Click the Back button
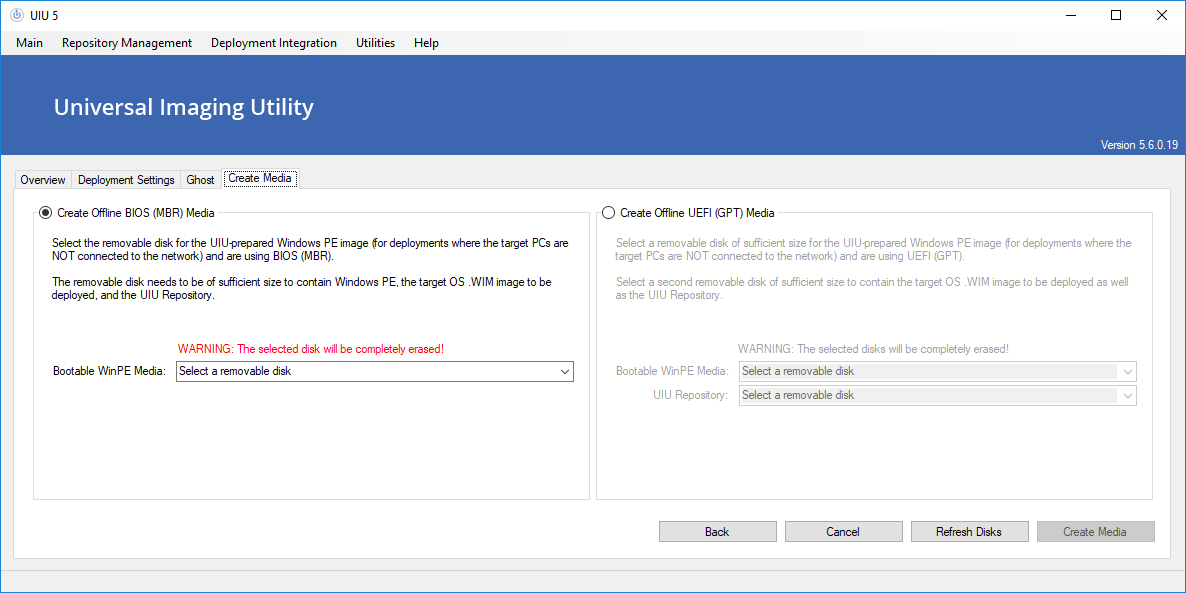 [x=718, y=532]
